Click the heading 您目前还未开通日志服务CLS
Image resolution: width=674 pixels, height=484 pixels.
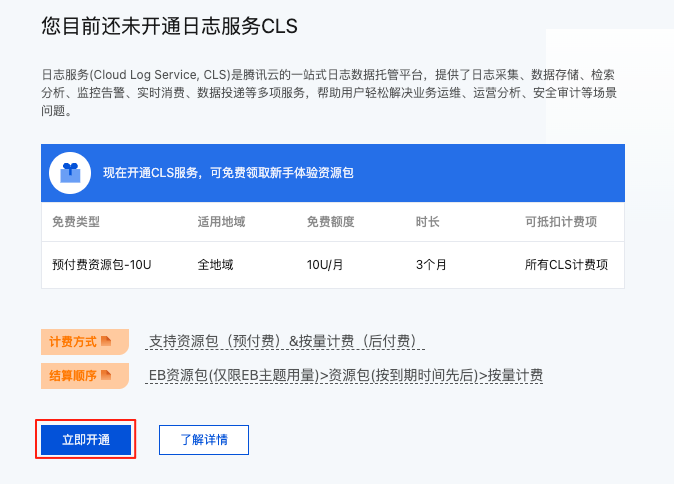click(170, 27)
